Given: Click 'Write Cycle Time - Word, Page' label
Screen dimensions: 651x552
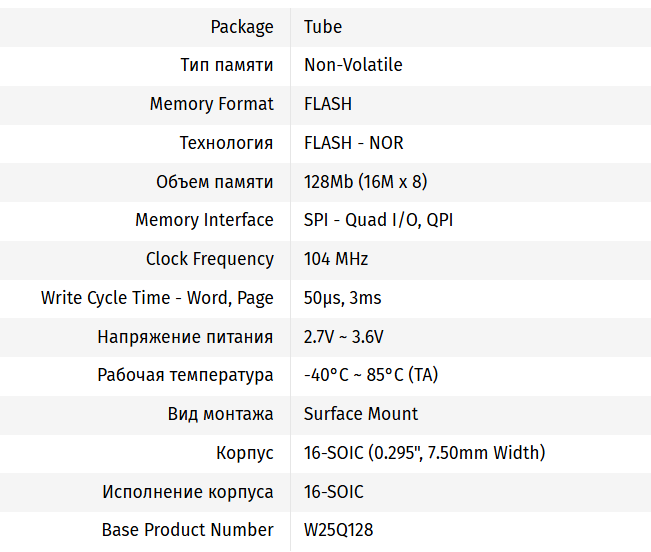Looking at the screenshot, I should click(157, 298).
